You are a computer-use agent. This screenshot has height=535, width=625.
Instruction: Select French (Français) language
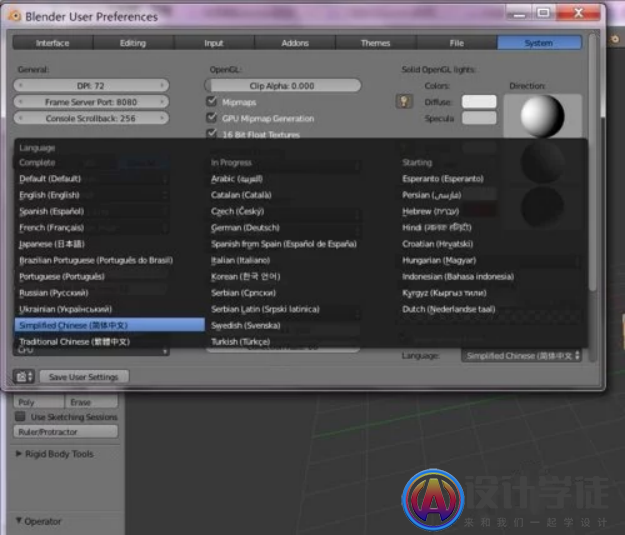110,228
